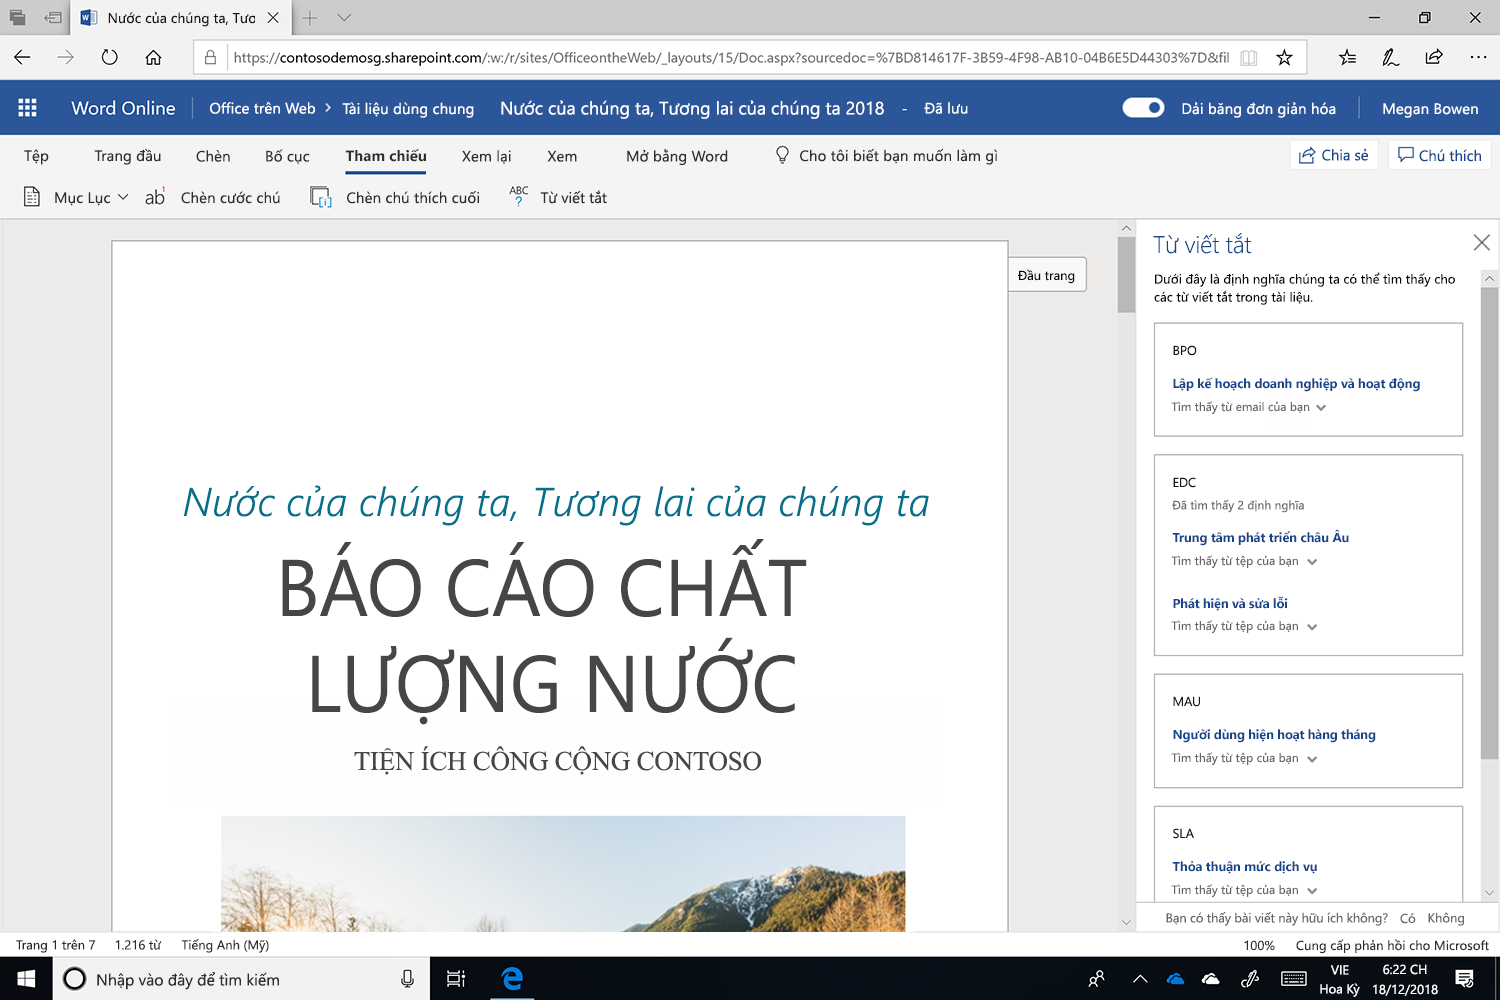The height and width of the screenshot is (1000, 1500).
Task: Select the Xem tab
Action: point(562,156)
